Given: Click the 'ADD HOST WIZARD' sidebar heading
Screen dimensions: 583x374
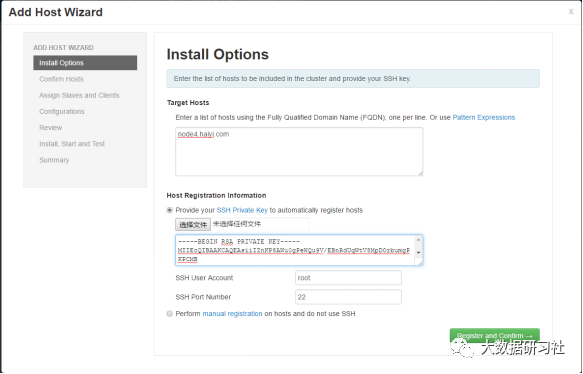Looking at the screenshot, I should click(64, 48).
